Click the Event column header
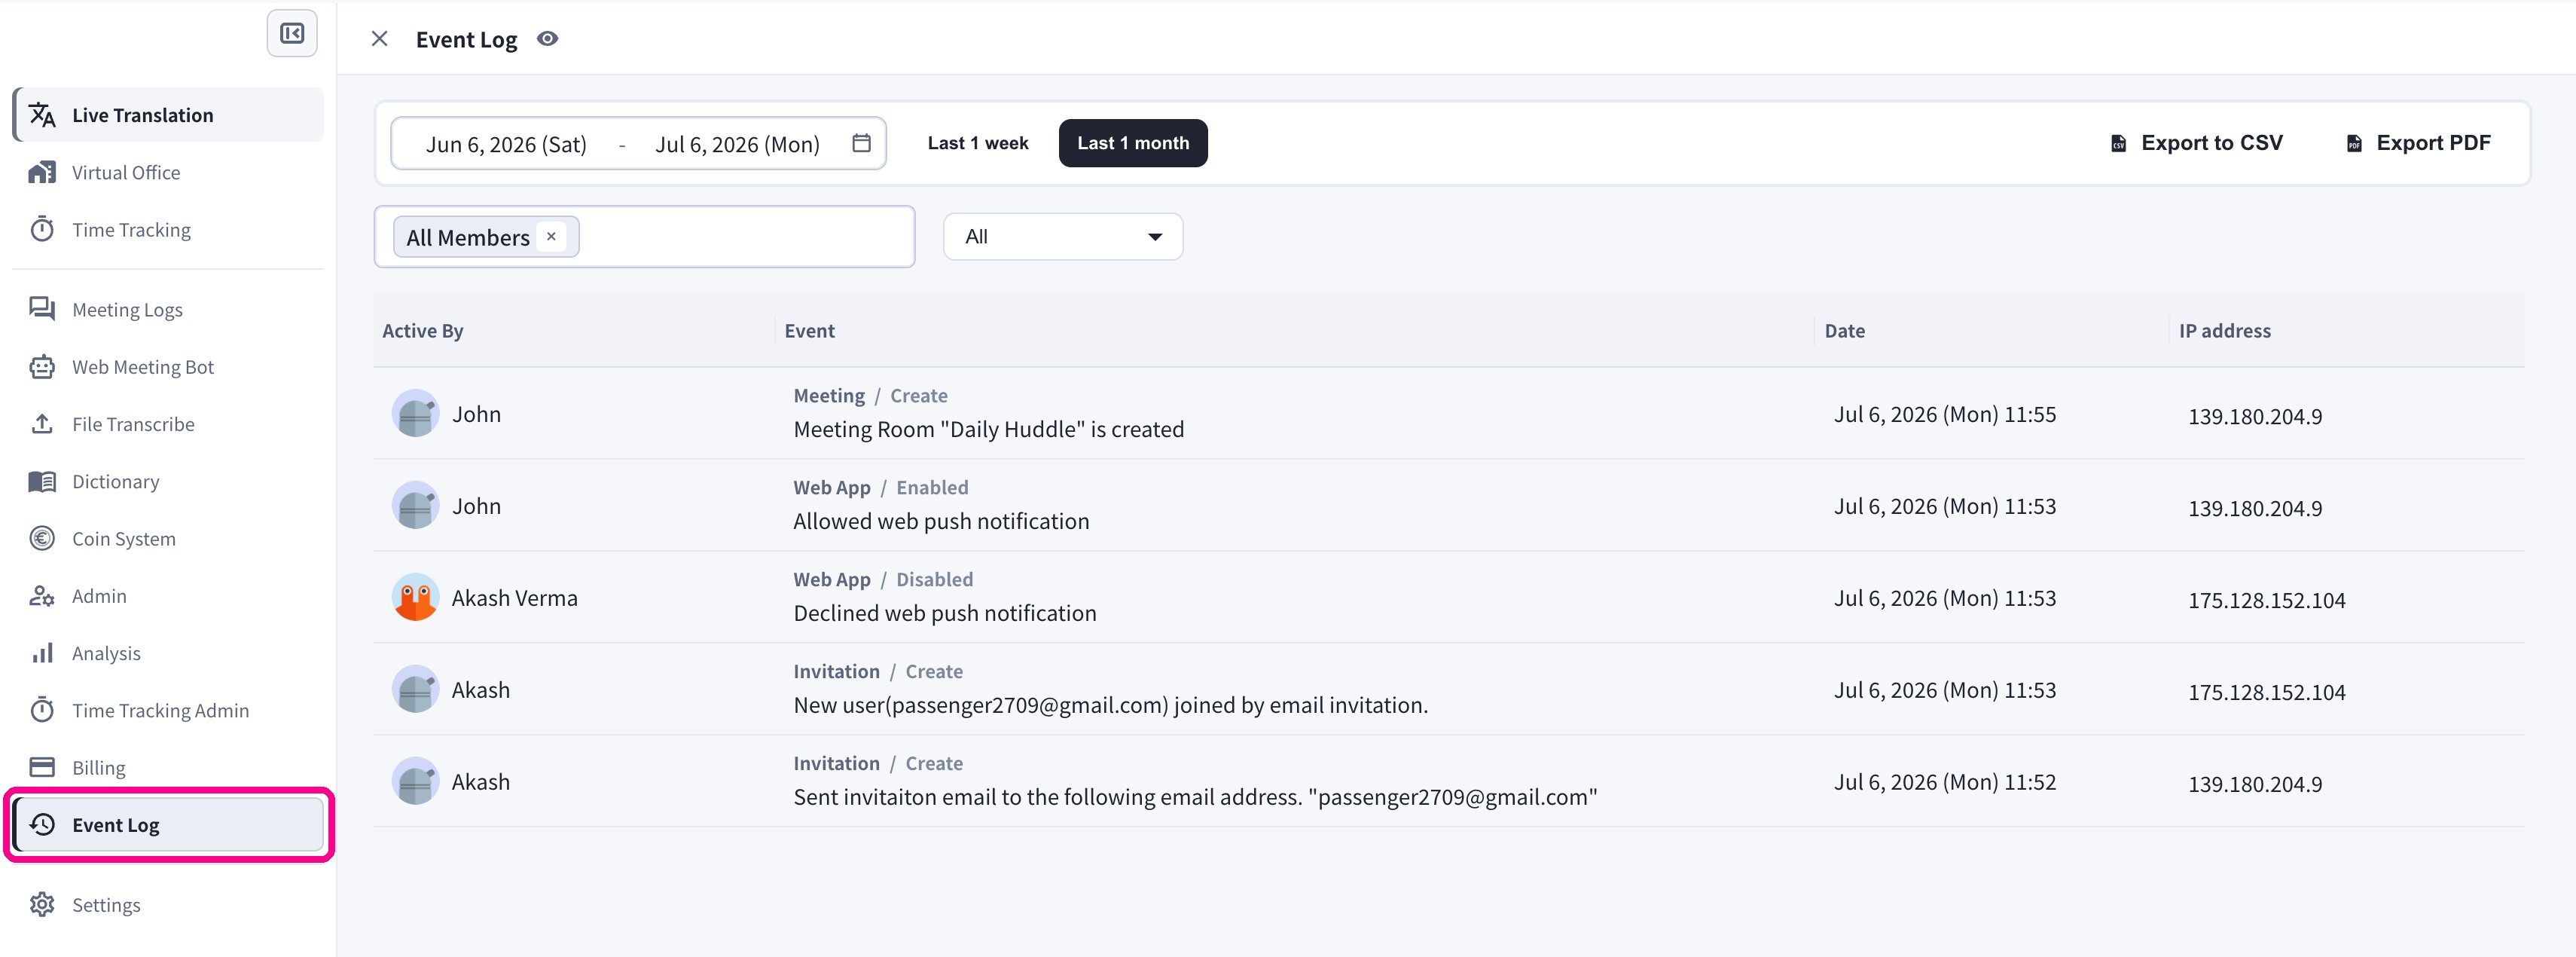The image size is (2576, 957). (x=809, y=331)
